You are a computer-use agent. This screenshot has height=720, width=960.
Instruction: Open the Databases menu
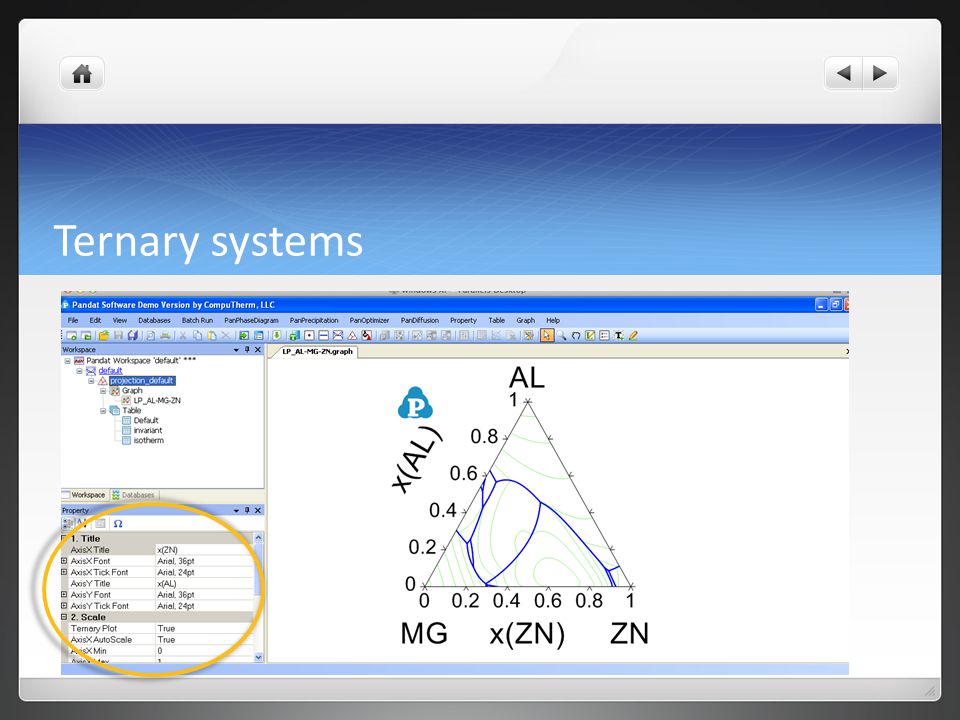click(154, 320)
